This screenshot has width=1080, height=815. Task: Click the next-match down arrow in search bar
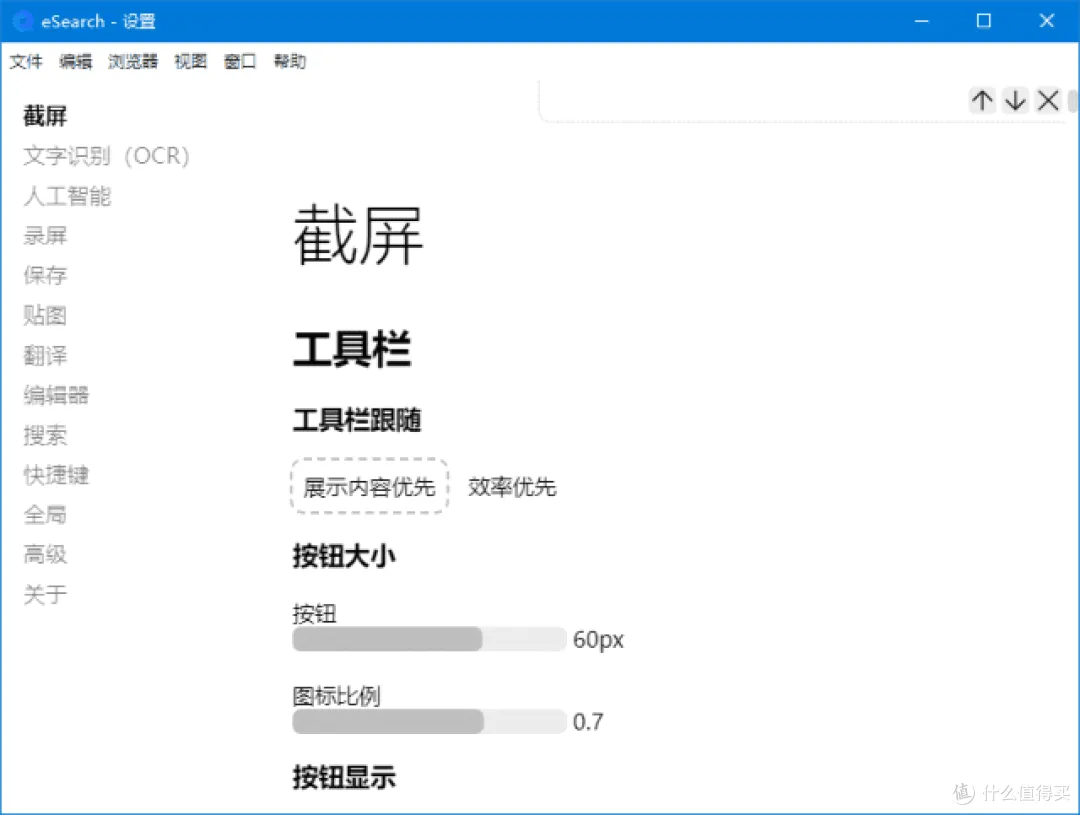tap(1015, 100)
